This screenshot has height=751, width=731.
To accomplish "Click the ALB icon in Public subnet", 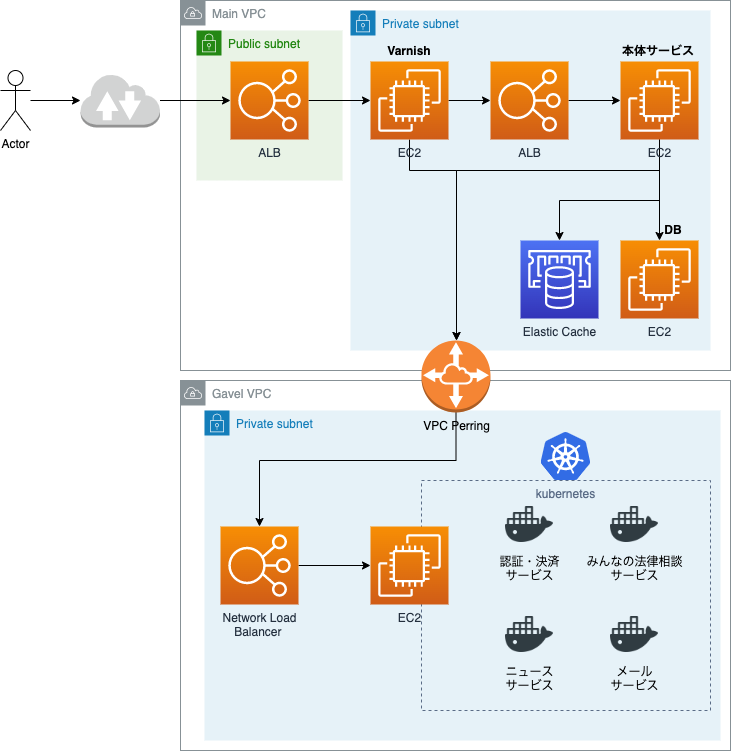I will click(269, 101).
